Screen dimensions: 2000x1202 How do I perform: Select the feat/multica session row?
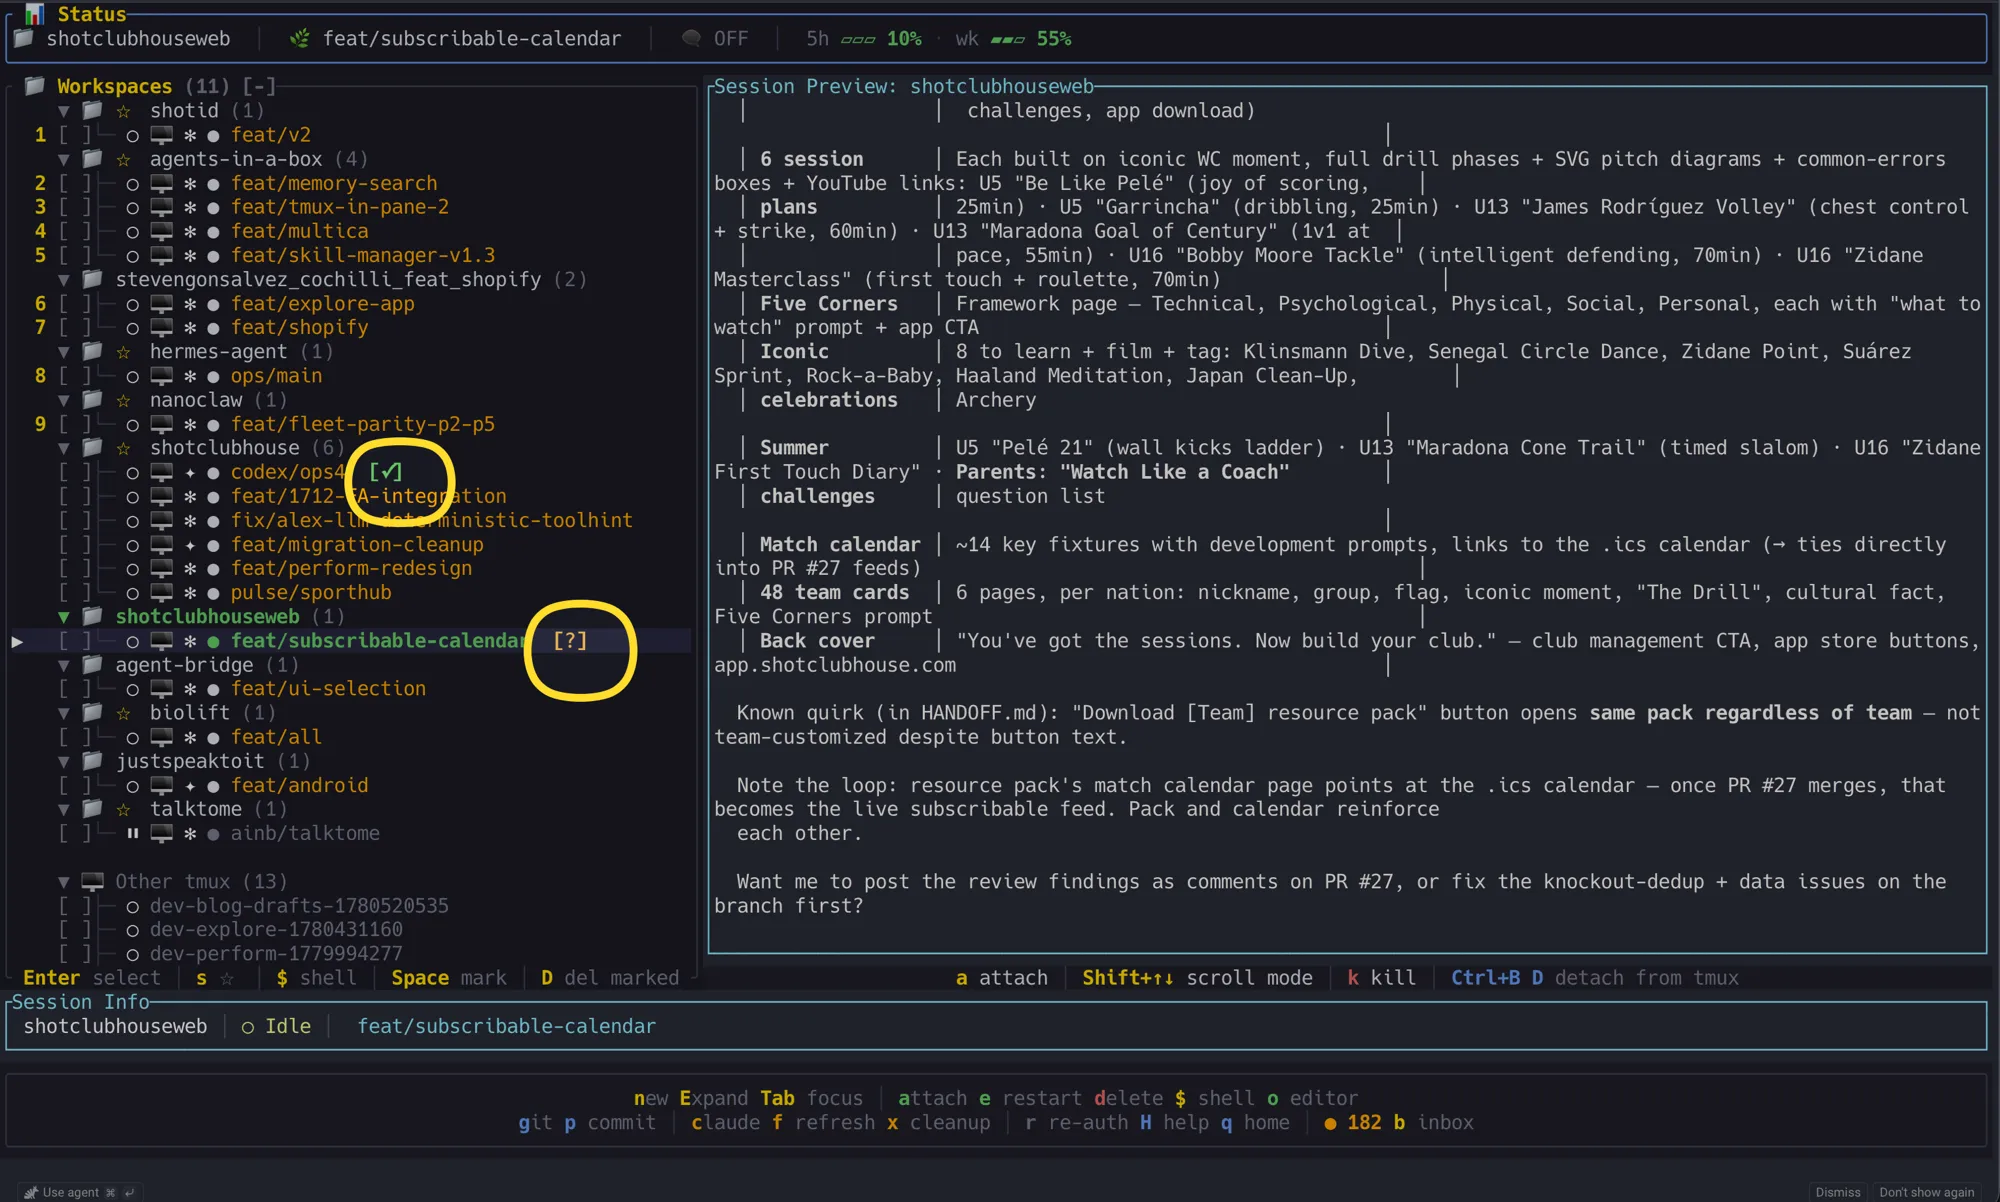(x=300, y=231)
